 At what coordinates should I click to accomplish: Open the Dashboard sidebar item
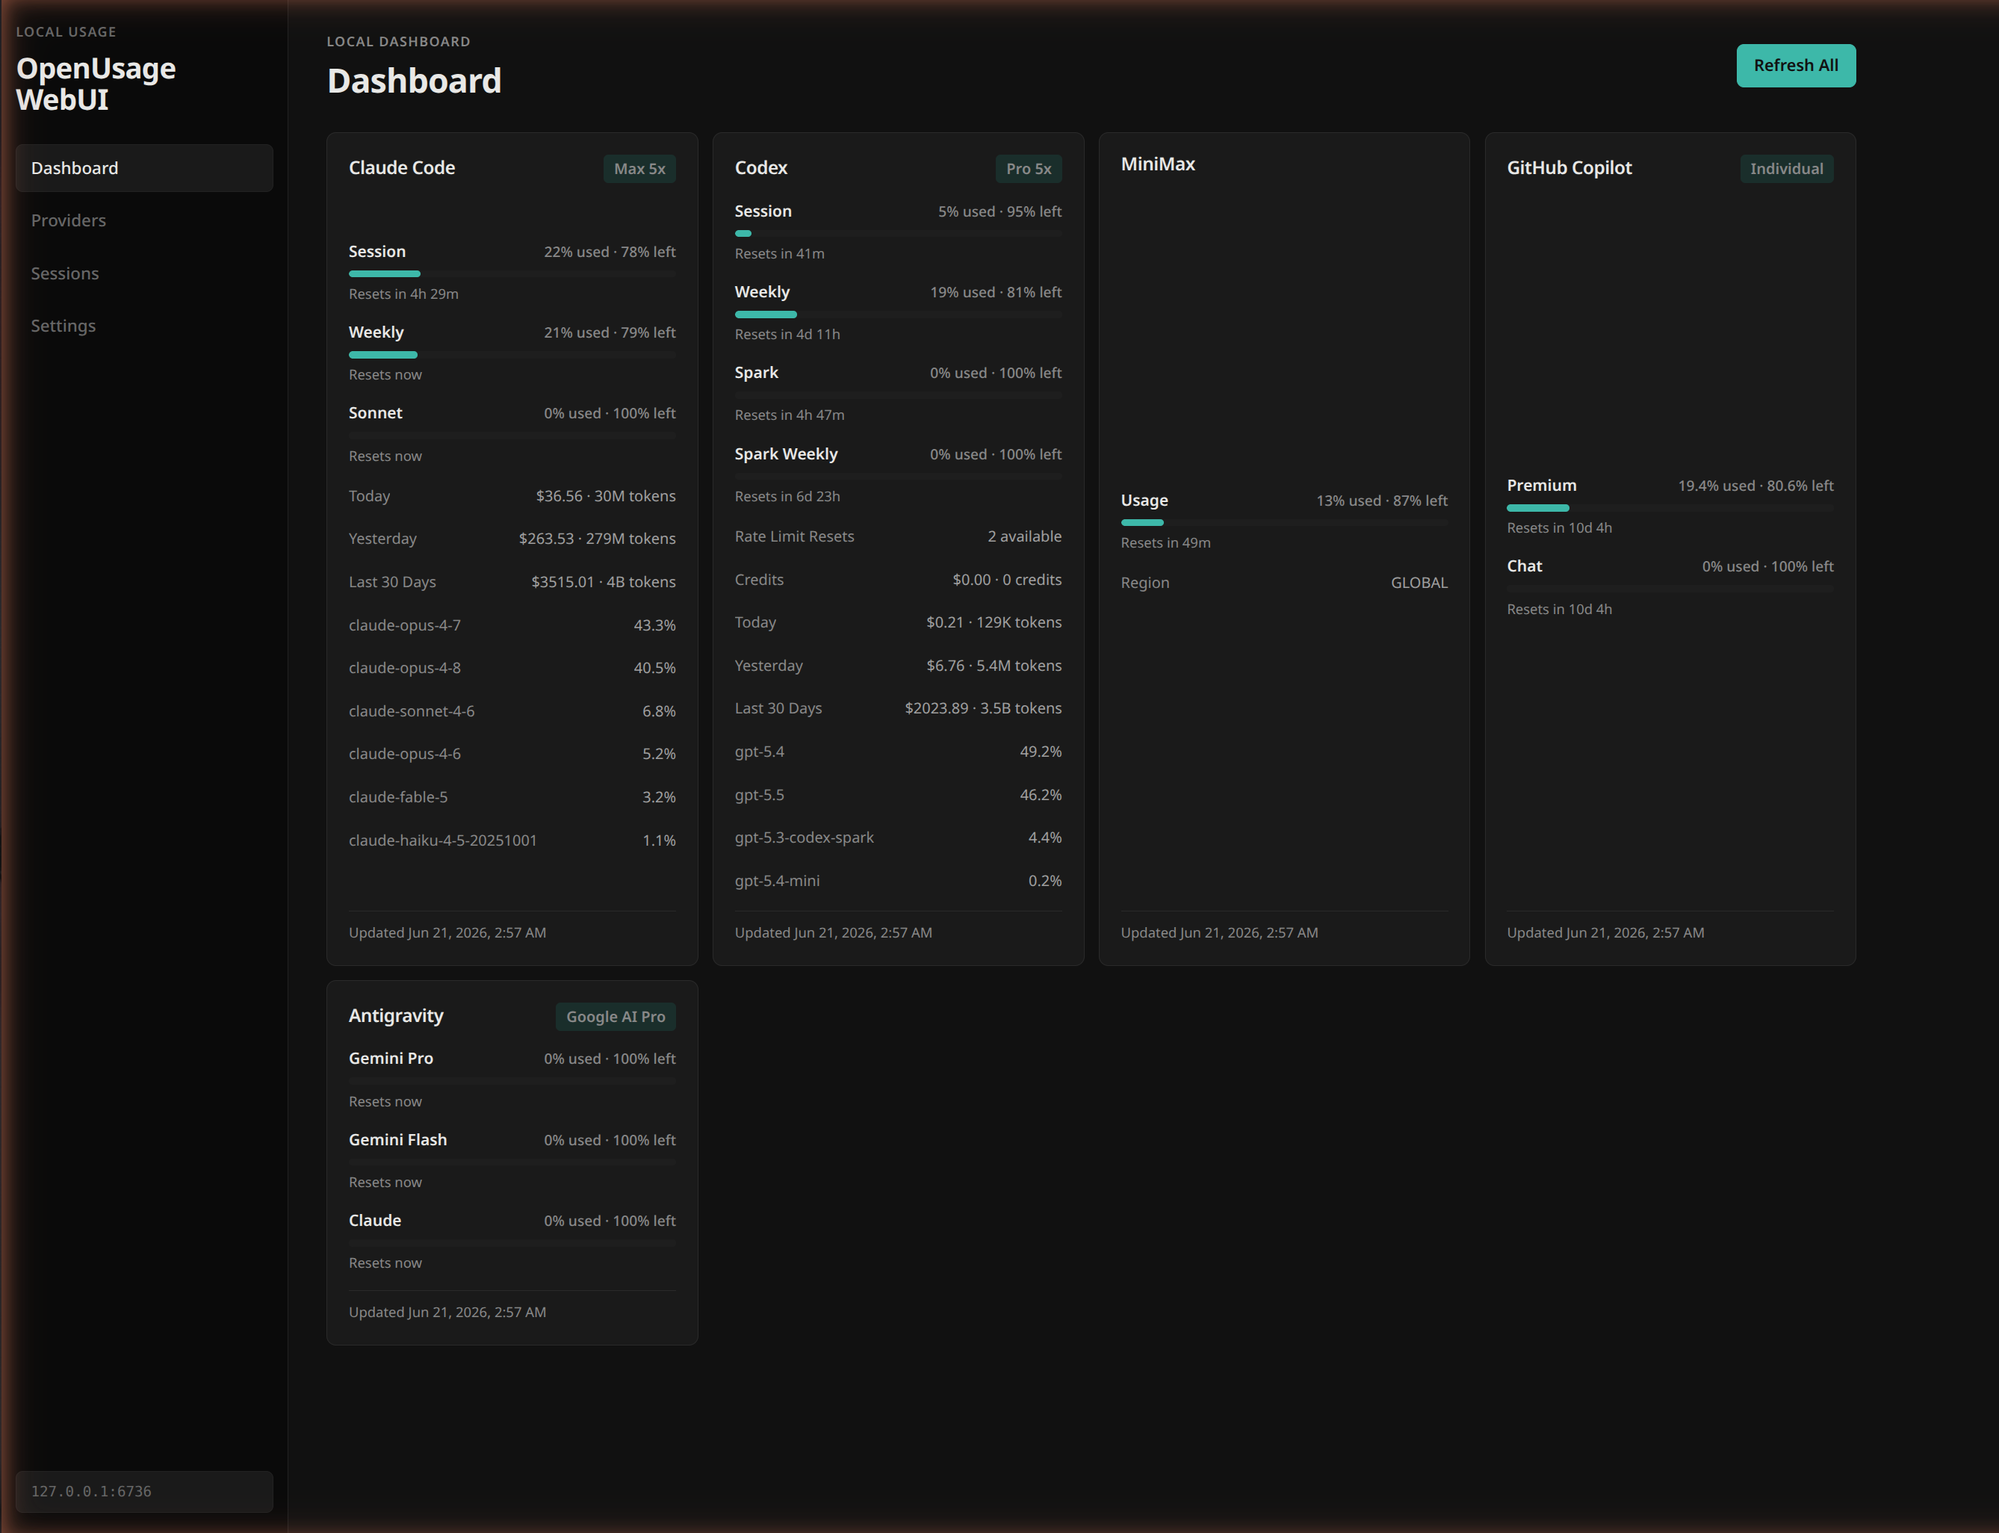(144, 168)
